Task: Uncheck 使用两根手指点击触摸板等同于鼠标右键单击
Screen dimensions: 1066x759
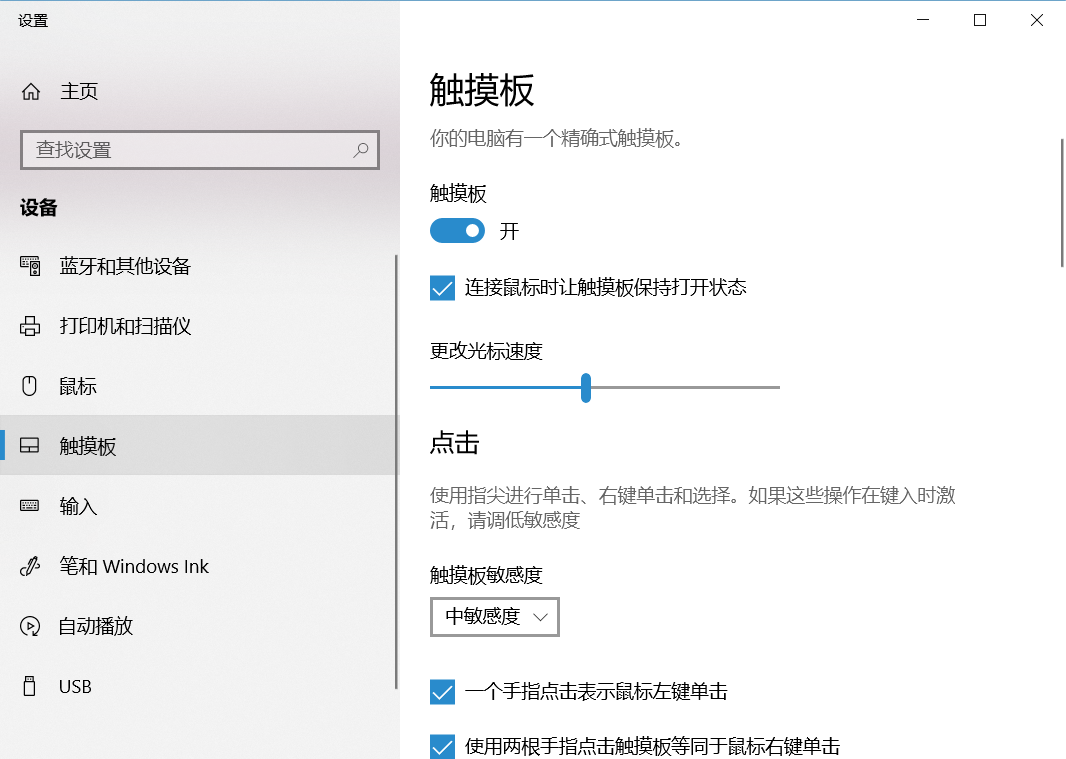Action: coord(442,746)
